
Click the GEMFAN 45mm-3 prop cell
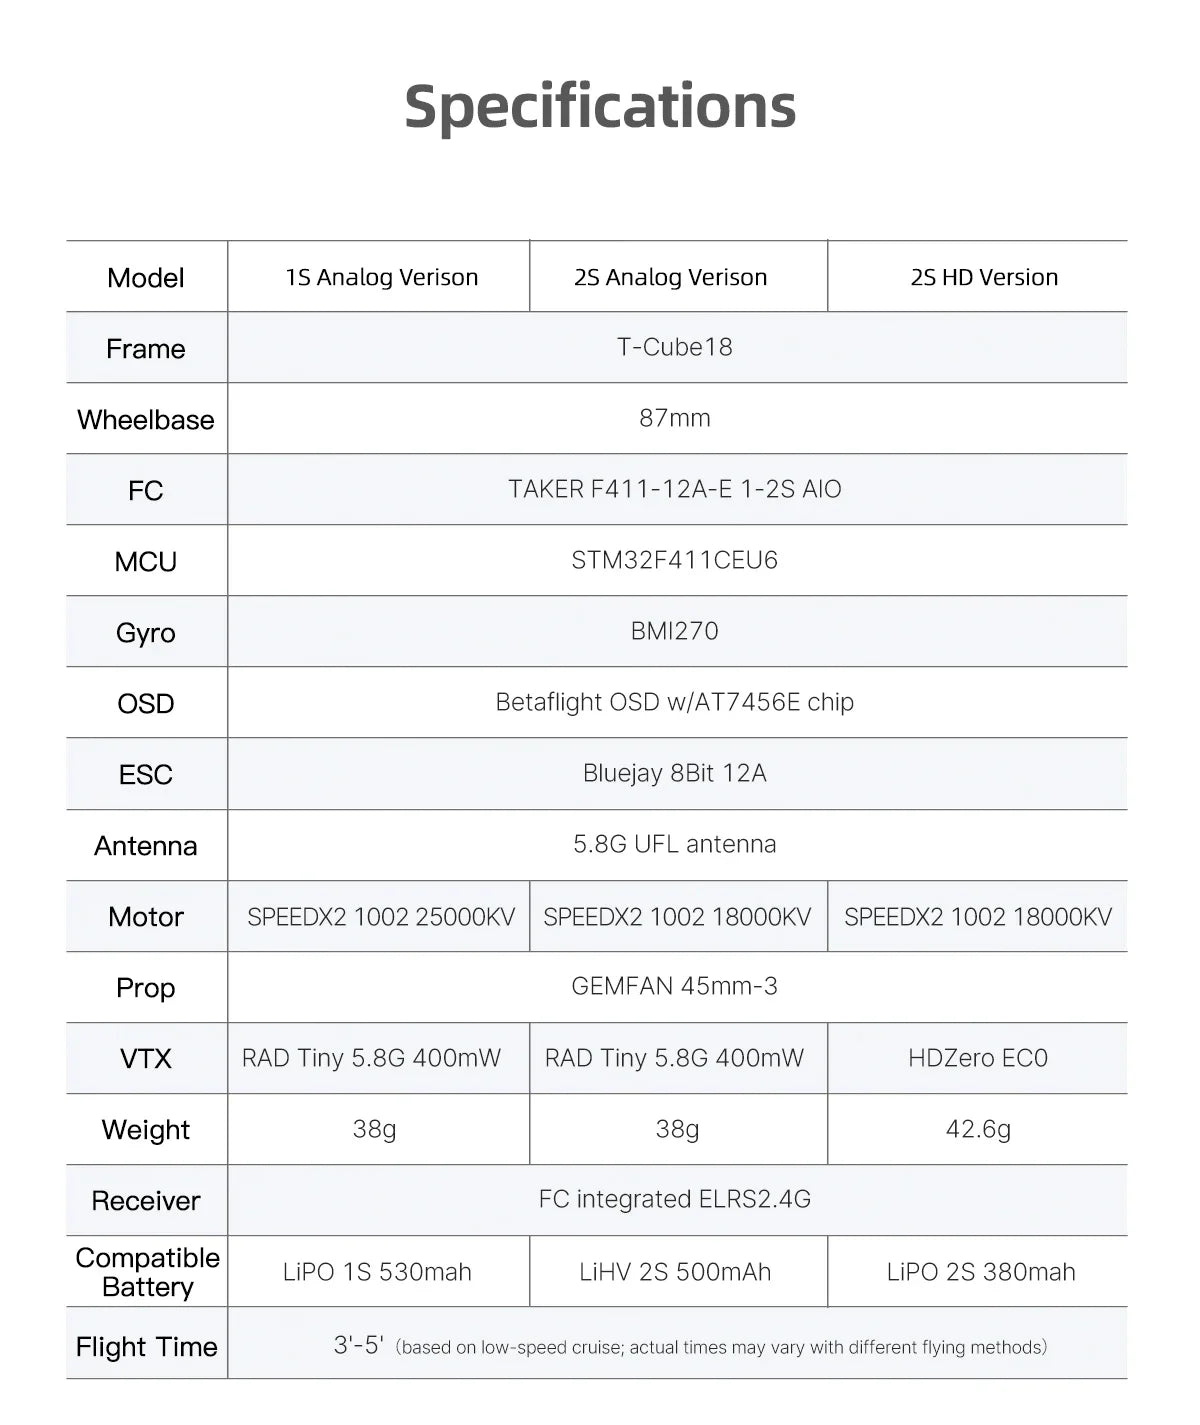[x=675, y=986]
